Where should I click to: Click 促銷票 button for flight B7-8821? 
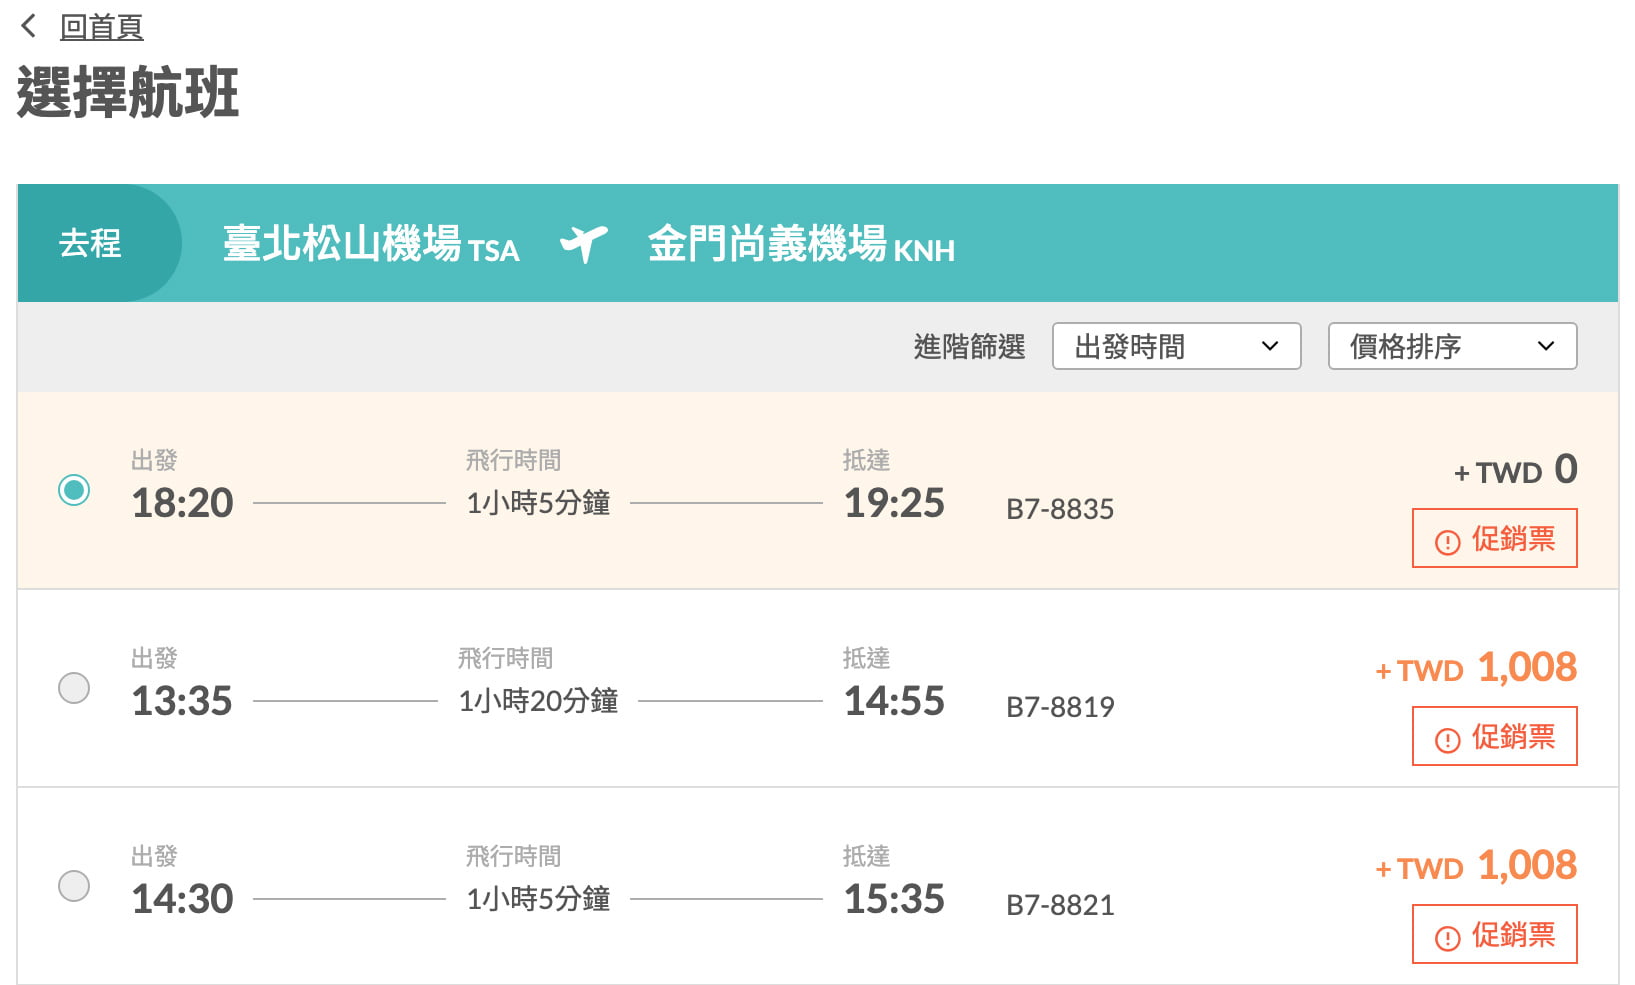click(1494, 935)
